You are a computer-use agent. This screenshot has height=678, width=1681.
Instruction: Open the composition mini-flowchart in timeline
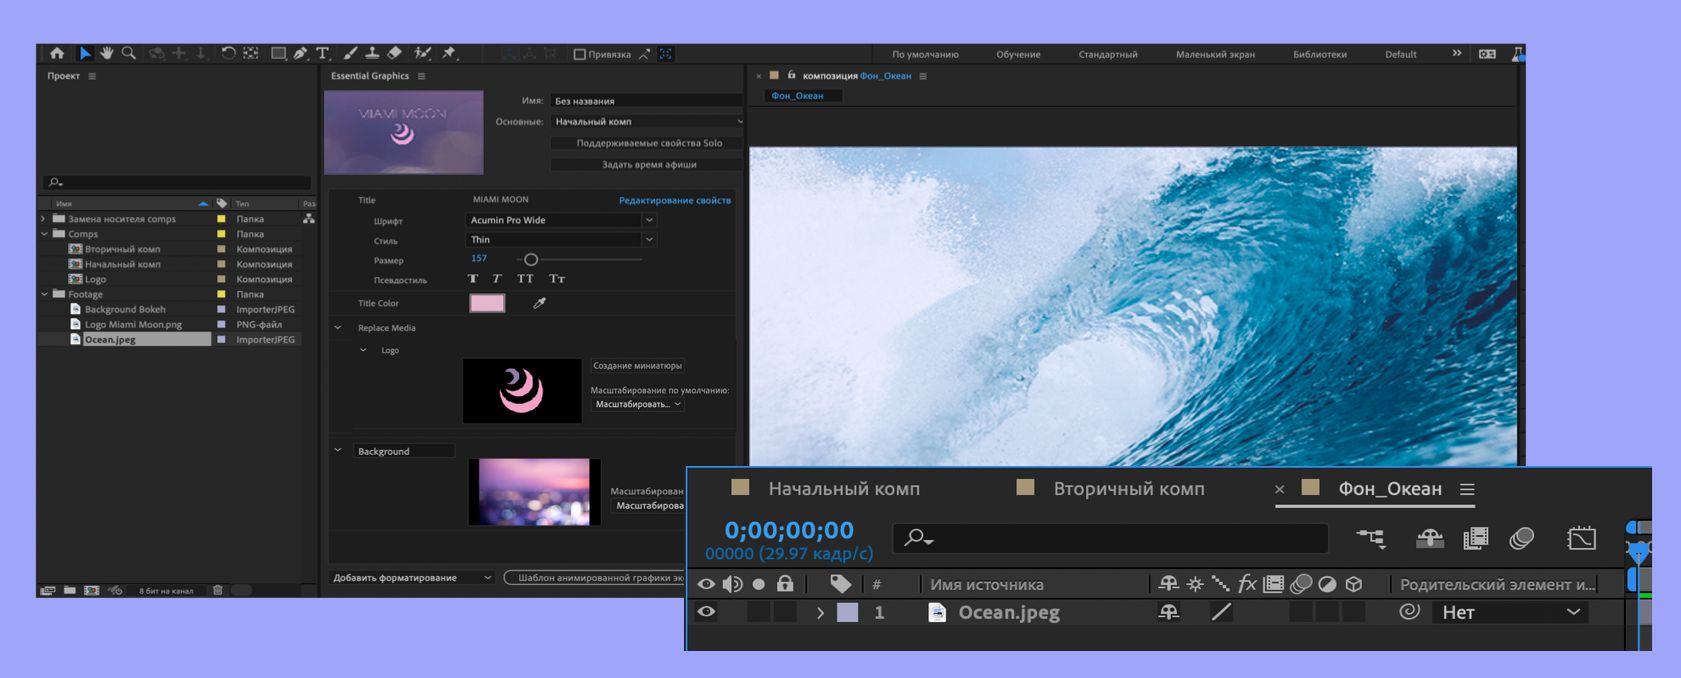tap(1371, 538)
